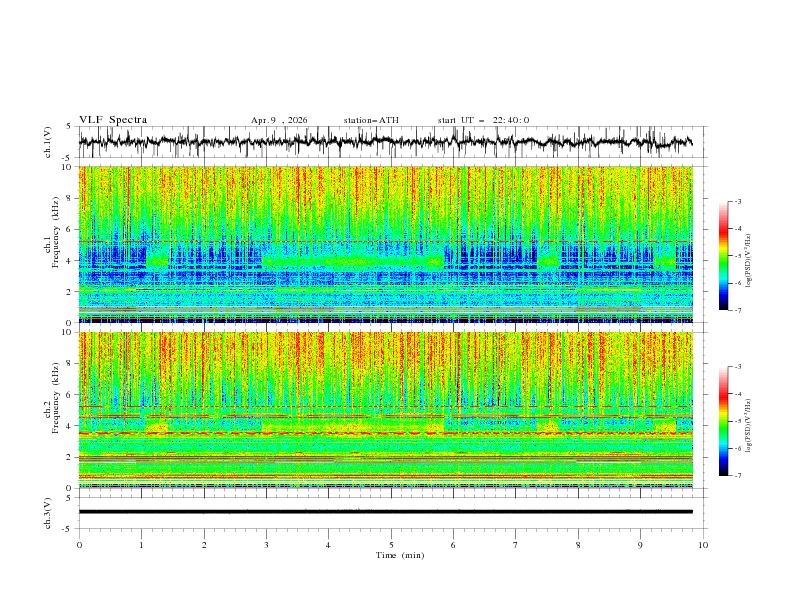The height and width of the screenshot is (612, 792).
Task: Click the long green emission band in ch.1 spectrogram
Action: pos(353,261)
